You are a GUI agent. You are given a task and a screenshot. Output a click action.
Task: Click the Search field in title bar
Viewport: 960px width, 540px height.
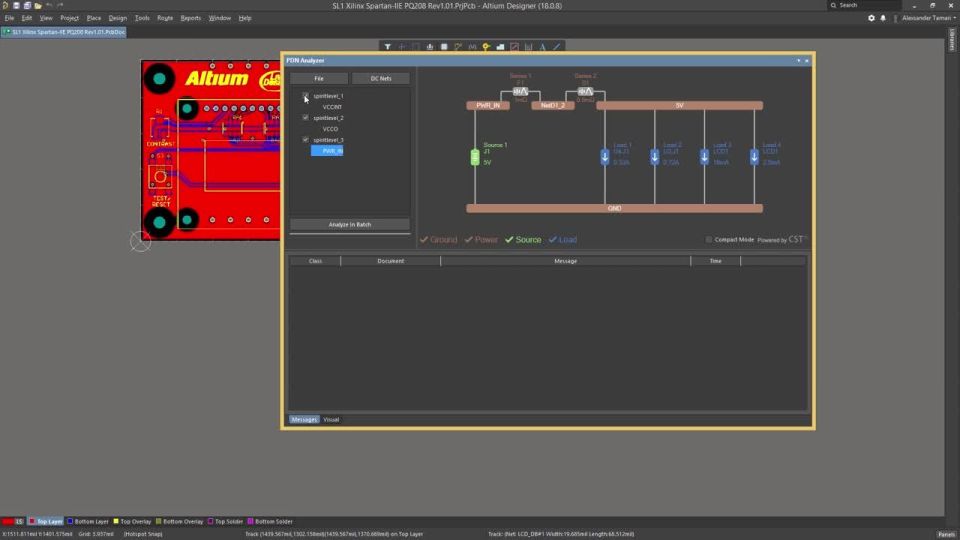[x=865, y=5]
